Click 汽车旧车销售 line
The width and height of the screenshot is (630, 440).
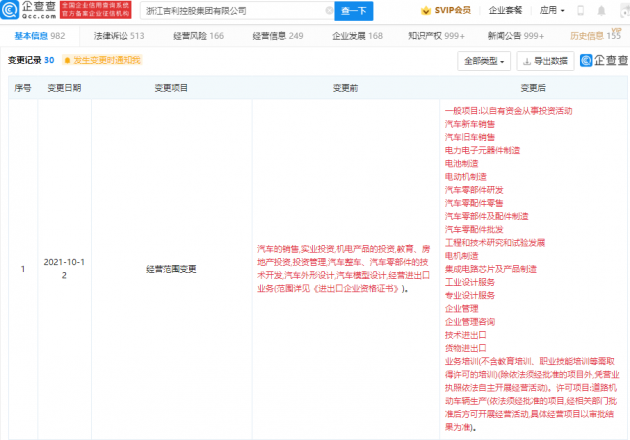point(470,137)
